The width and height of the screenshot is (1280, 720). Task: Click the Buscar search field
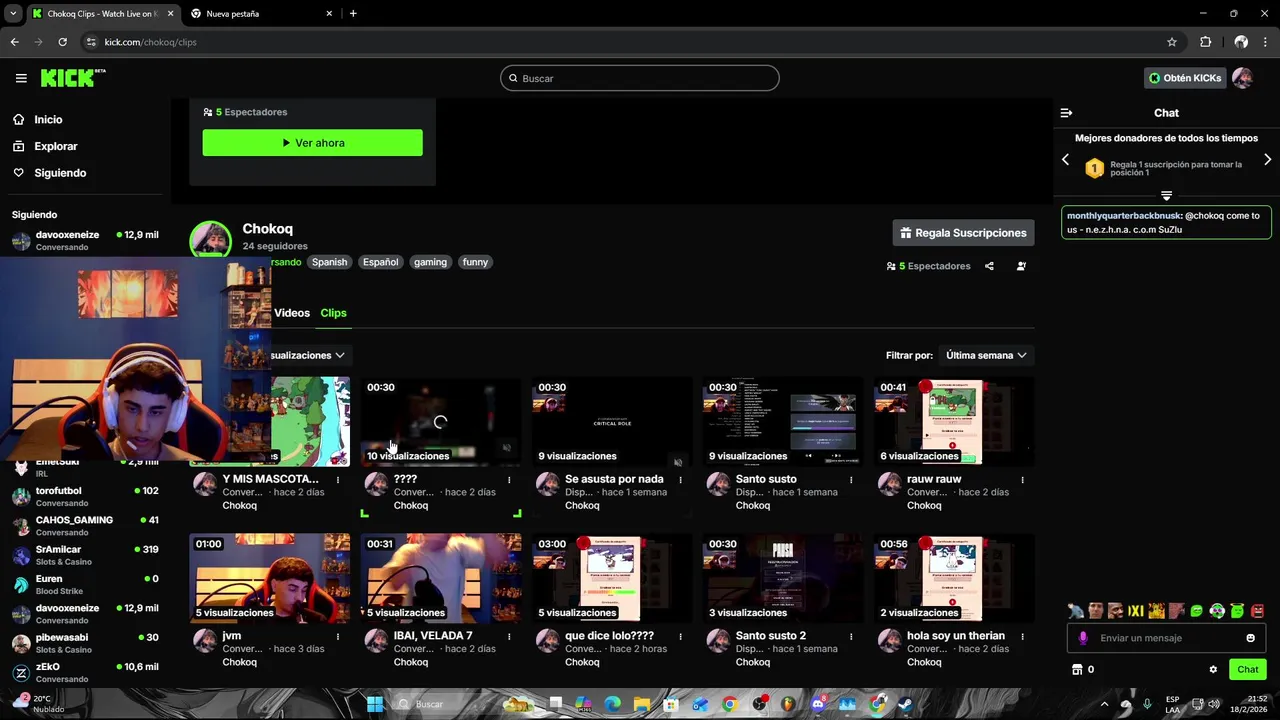click(x=640, y=78)
